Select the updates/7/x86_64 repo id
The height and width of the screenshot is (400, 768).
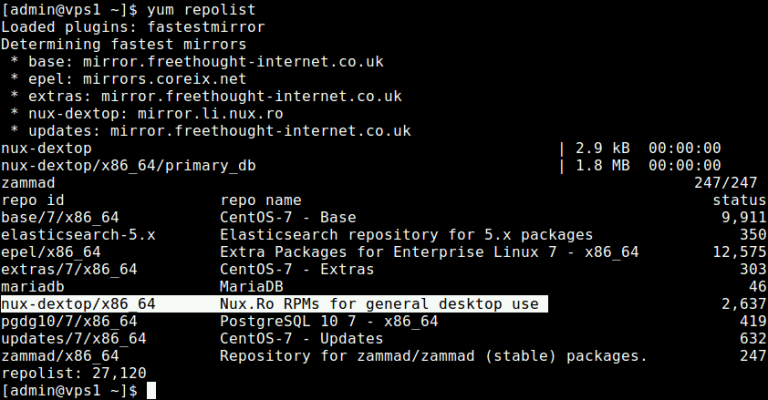tap(74, 339)
